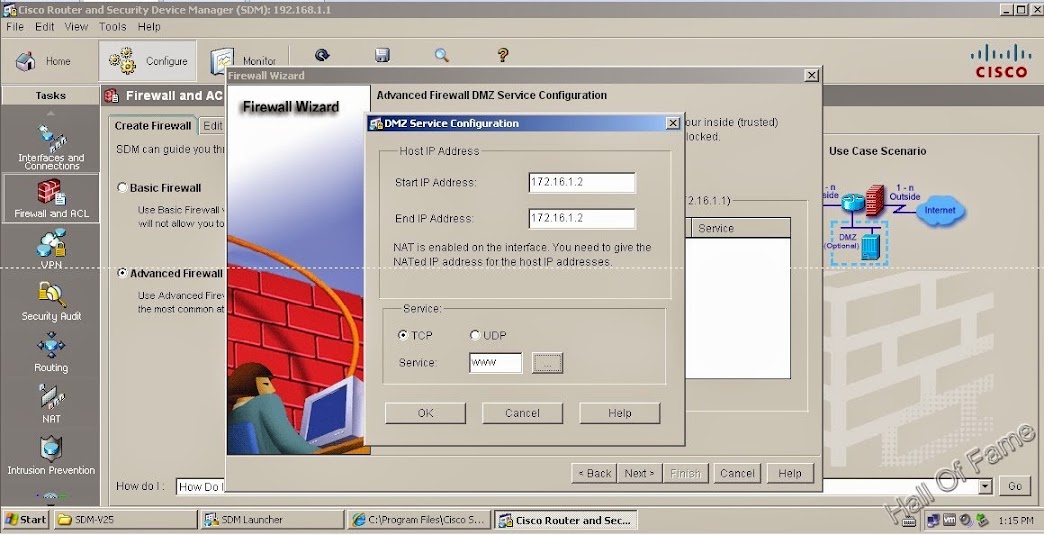Click the DMZ server in Use Case diagram
Viewport: 1044px width, 535px height.
[870, 245]
